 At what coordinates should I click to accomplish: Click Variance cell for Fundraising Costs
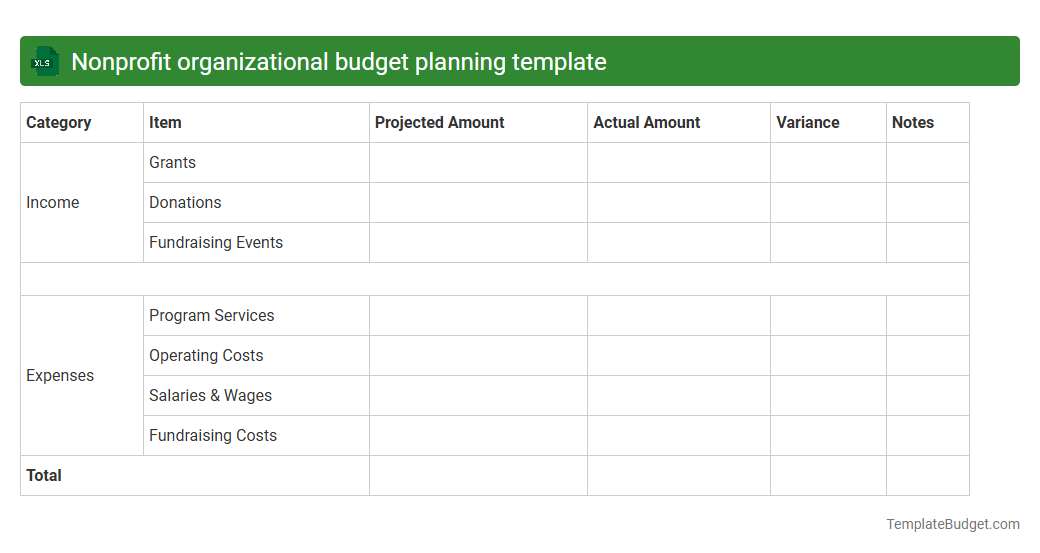[x=828, y=436]
